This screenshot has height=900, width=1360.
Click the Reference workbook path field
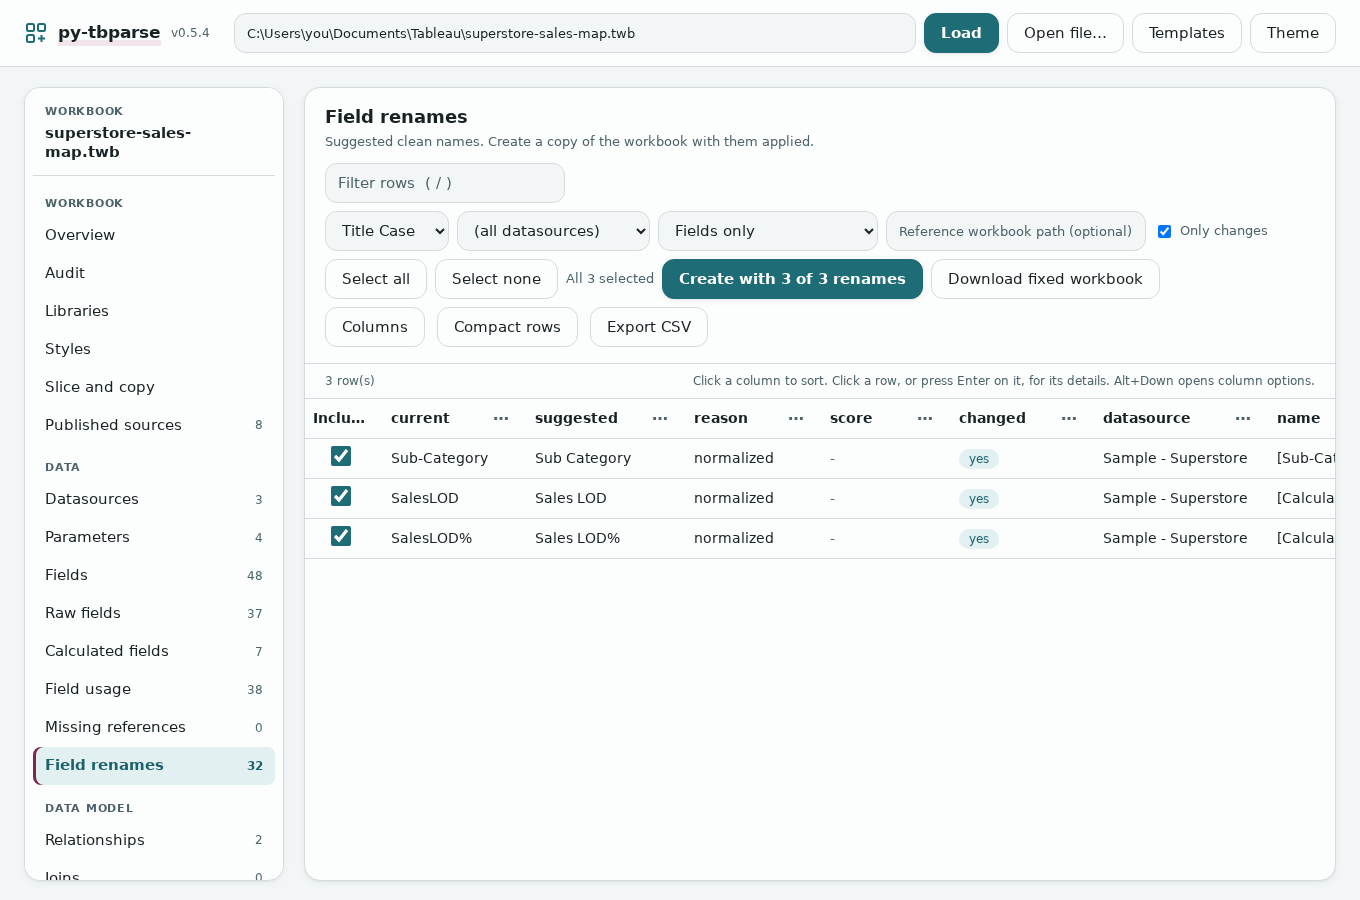(x=1016, y=231)
